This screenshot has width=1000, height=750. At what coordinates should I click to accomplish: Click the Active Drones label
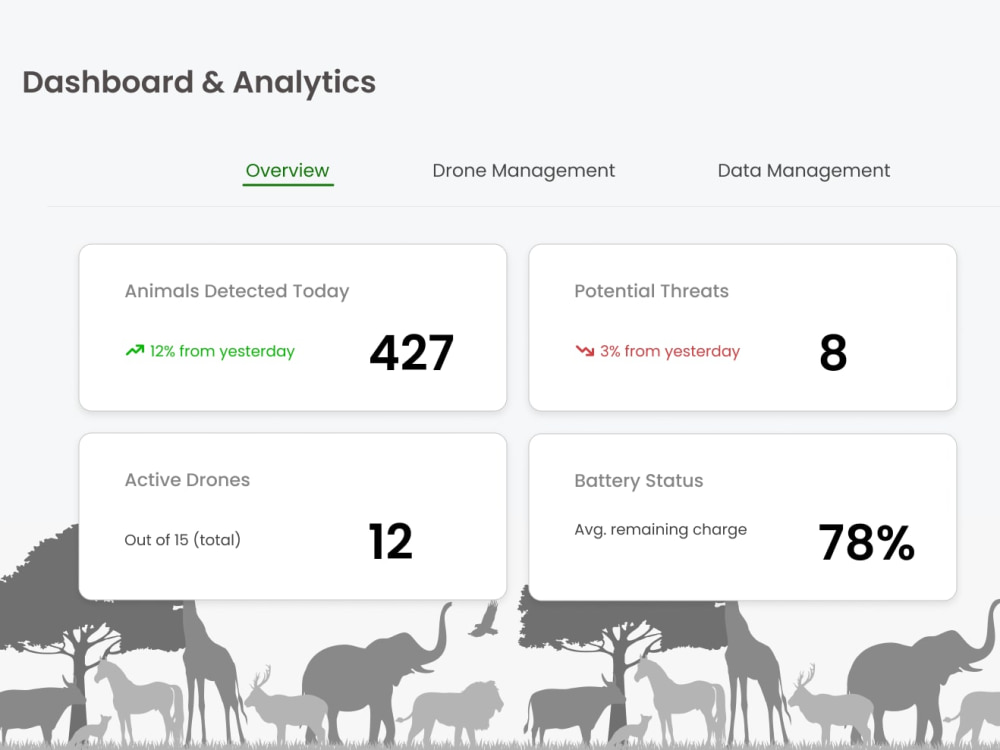(x=187, y=480)
